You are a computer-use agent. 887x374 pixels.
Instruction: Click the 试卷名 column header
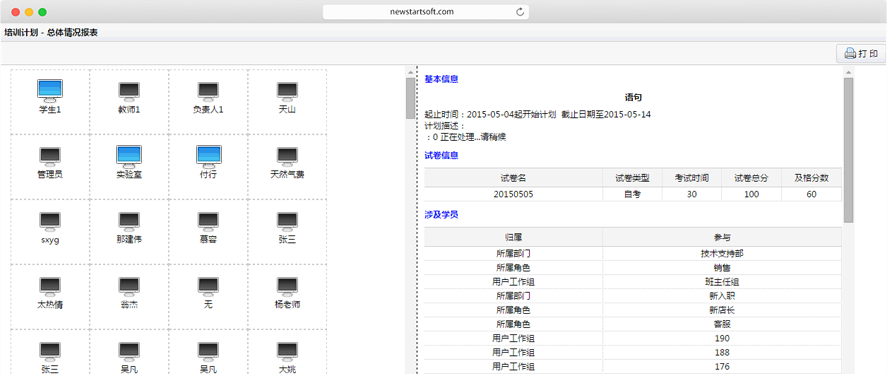pos(513,178)
